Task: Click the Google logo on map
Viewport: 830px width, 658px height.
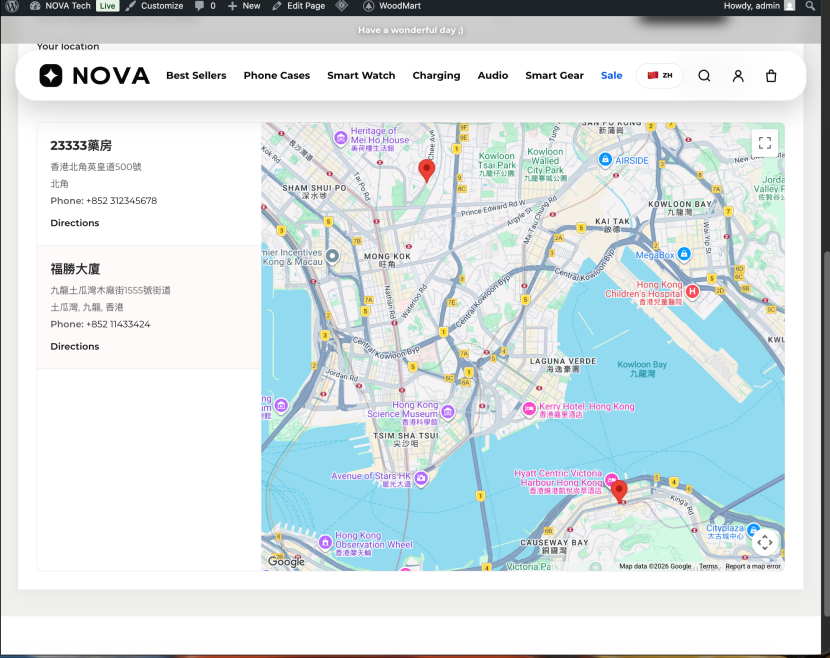Action: 286,562
